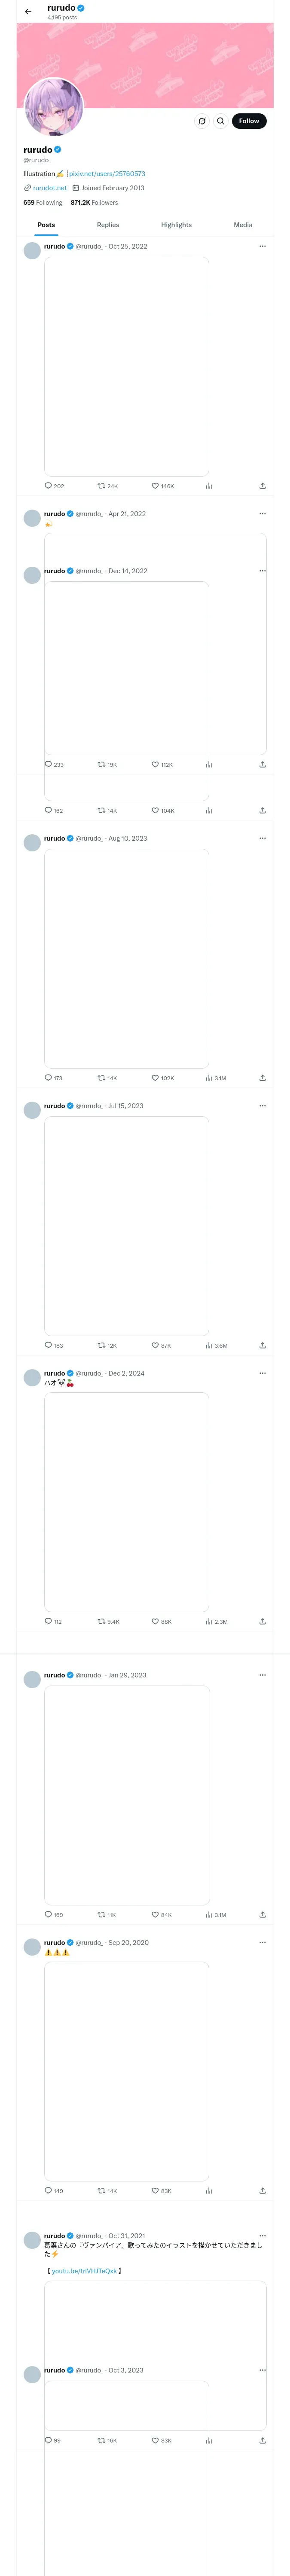Like the Sep 20, 2020 post
Screen dimensions: 290x2576
pos(155,2191)
